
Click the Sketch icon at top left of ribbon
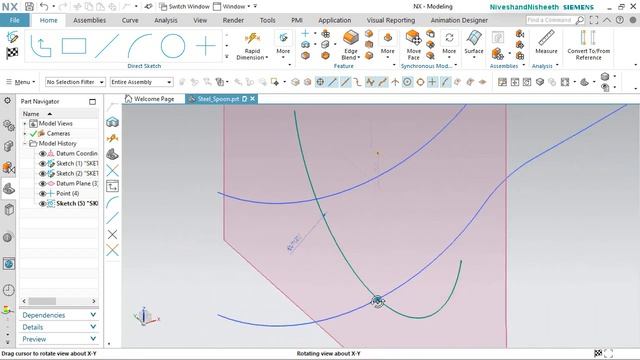tap(12, 38)
